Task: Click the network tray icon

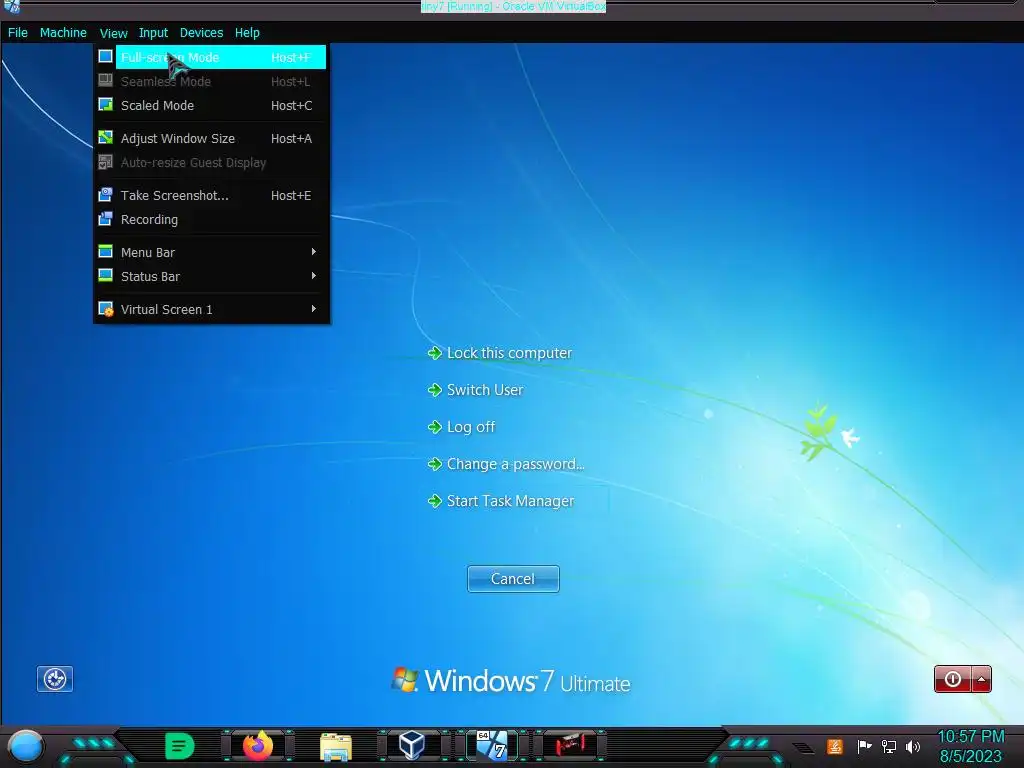Action: (x=889, y=746)
